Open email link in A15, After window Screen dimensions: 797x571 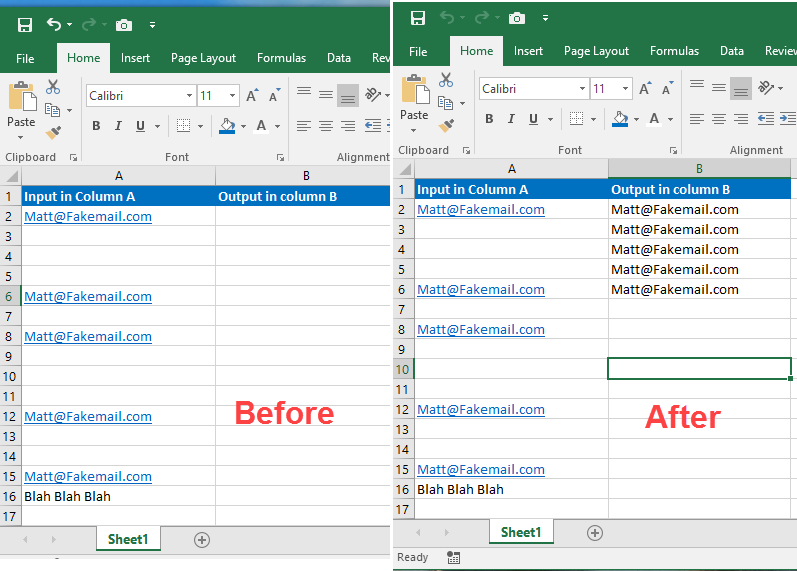481,469
